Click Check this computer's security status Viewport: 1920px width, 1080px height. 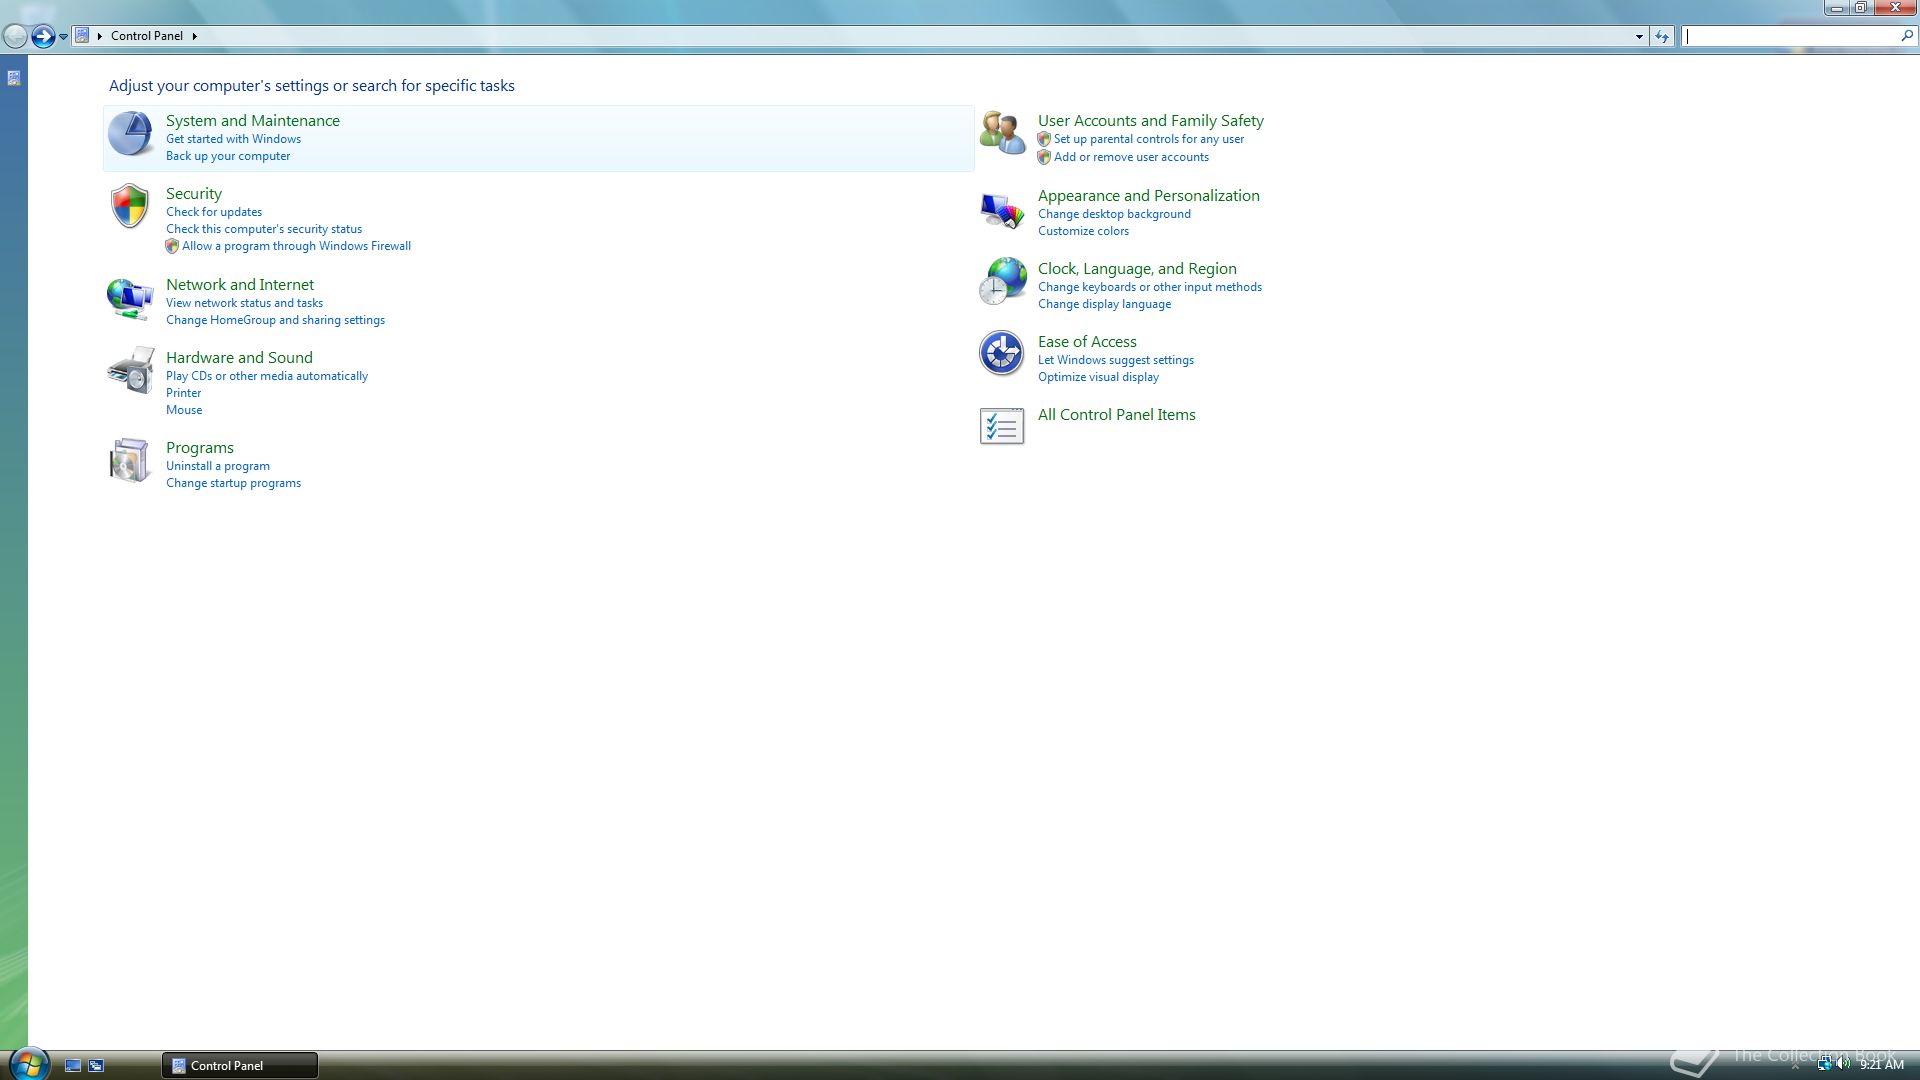pyautogui.click(x=264, y=229)
